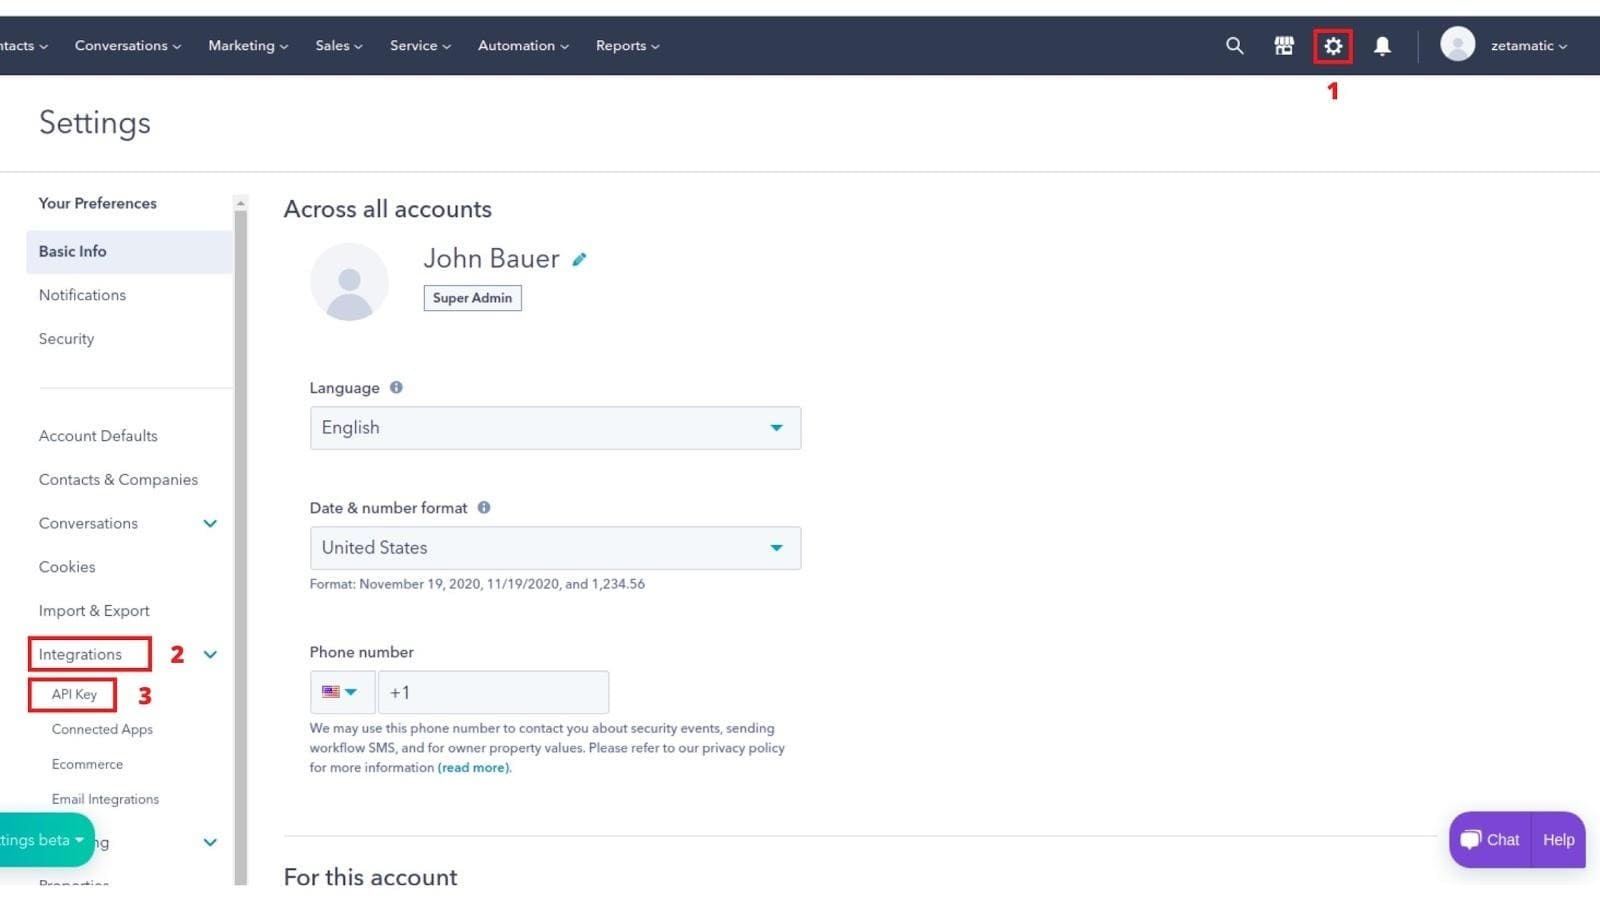
Task: Follow the read more privacy link
Action: tap(474, 768)
